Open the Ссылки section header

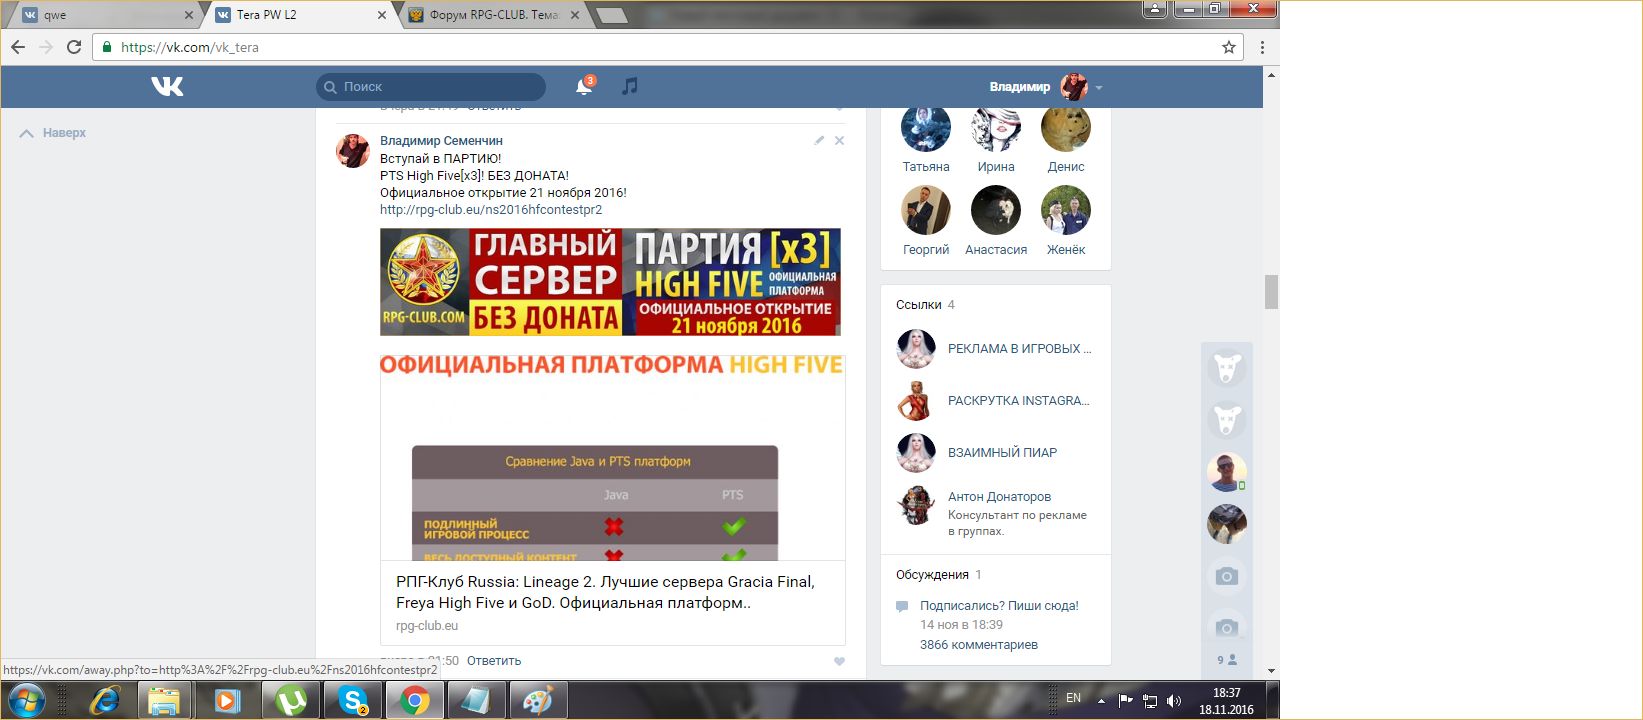point(925,305)
